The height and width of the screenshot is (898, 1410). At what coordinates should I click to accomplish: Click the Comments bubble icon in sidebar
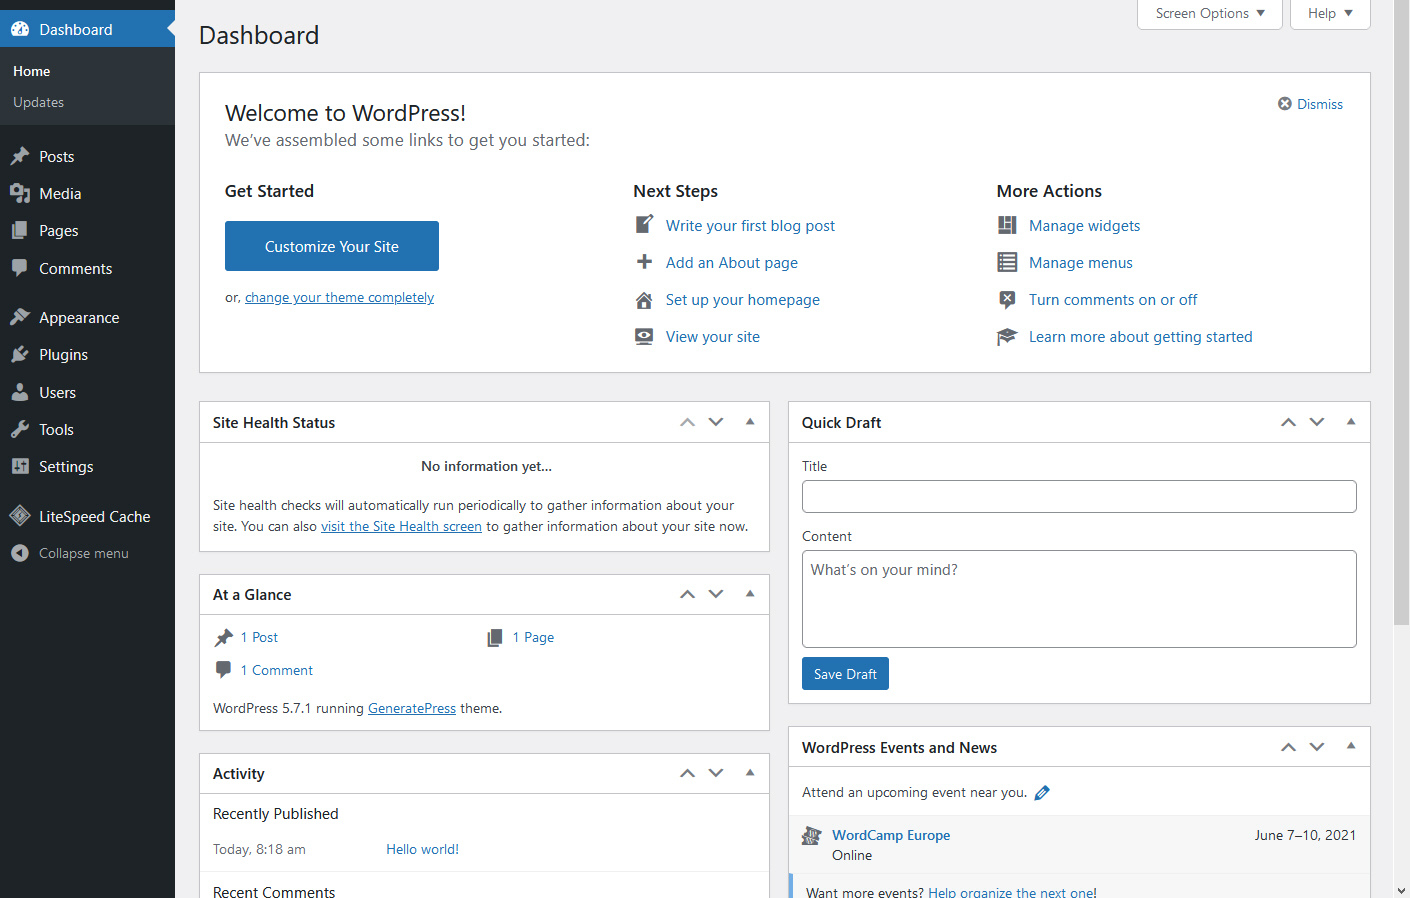point(20,268)
